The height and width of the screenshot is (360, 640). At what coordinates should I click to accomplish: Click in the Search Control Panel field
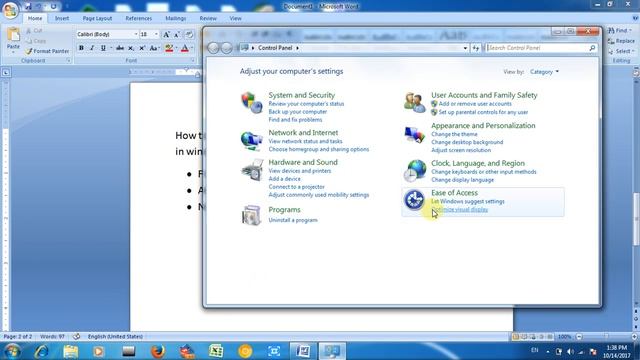pos(537,48)
